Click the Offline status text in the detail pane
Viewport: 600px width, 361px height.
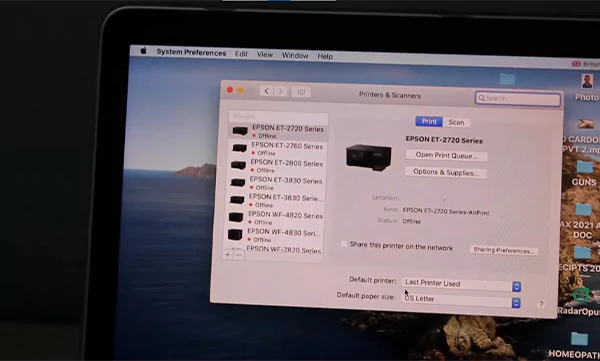(412, 221)
